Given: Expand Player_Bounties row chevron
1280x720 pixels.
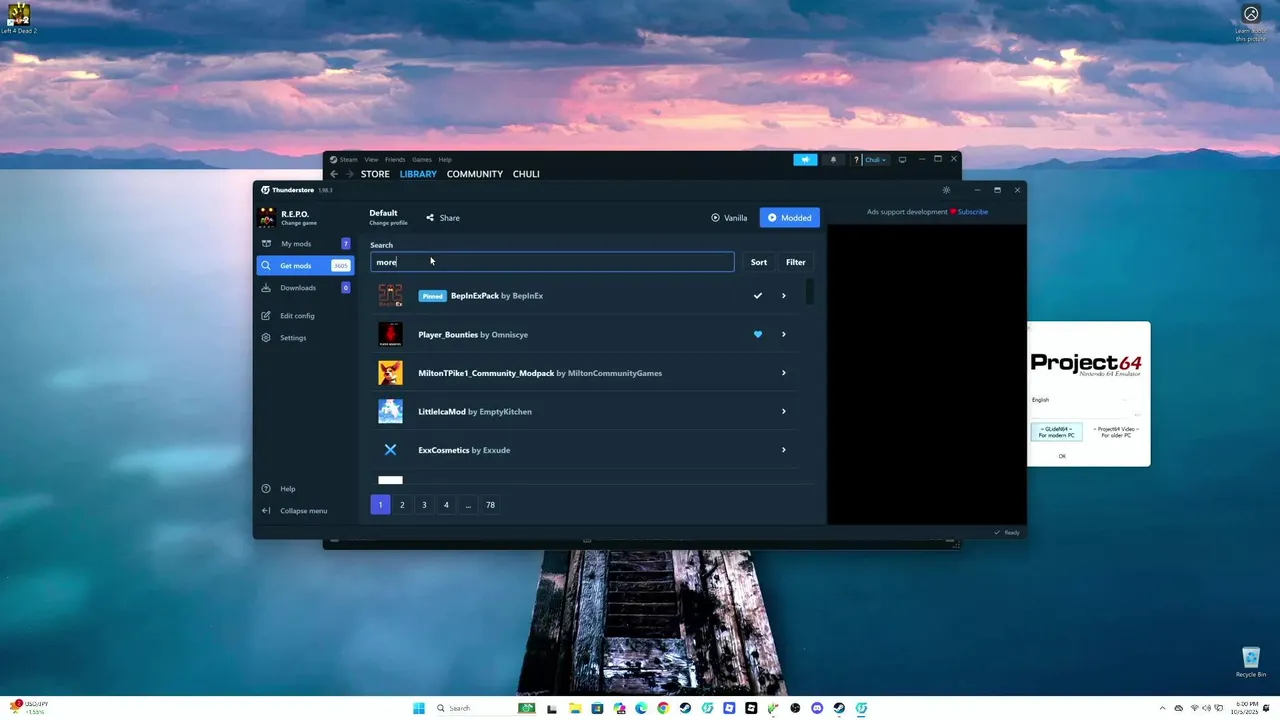Looking at the screenshot, I should pyautogui.click(x=783, y=334).
